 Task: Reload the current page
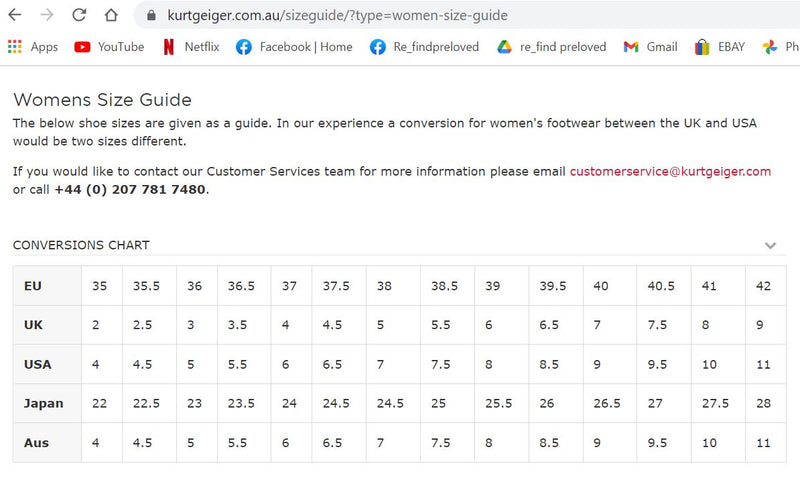(x=79, y=15)
